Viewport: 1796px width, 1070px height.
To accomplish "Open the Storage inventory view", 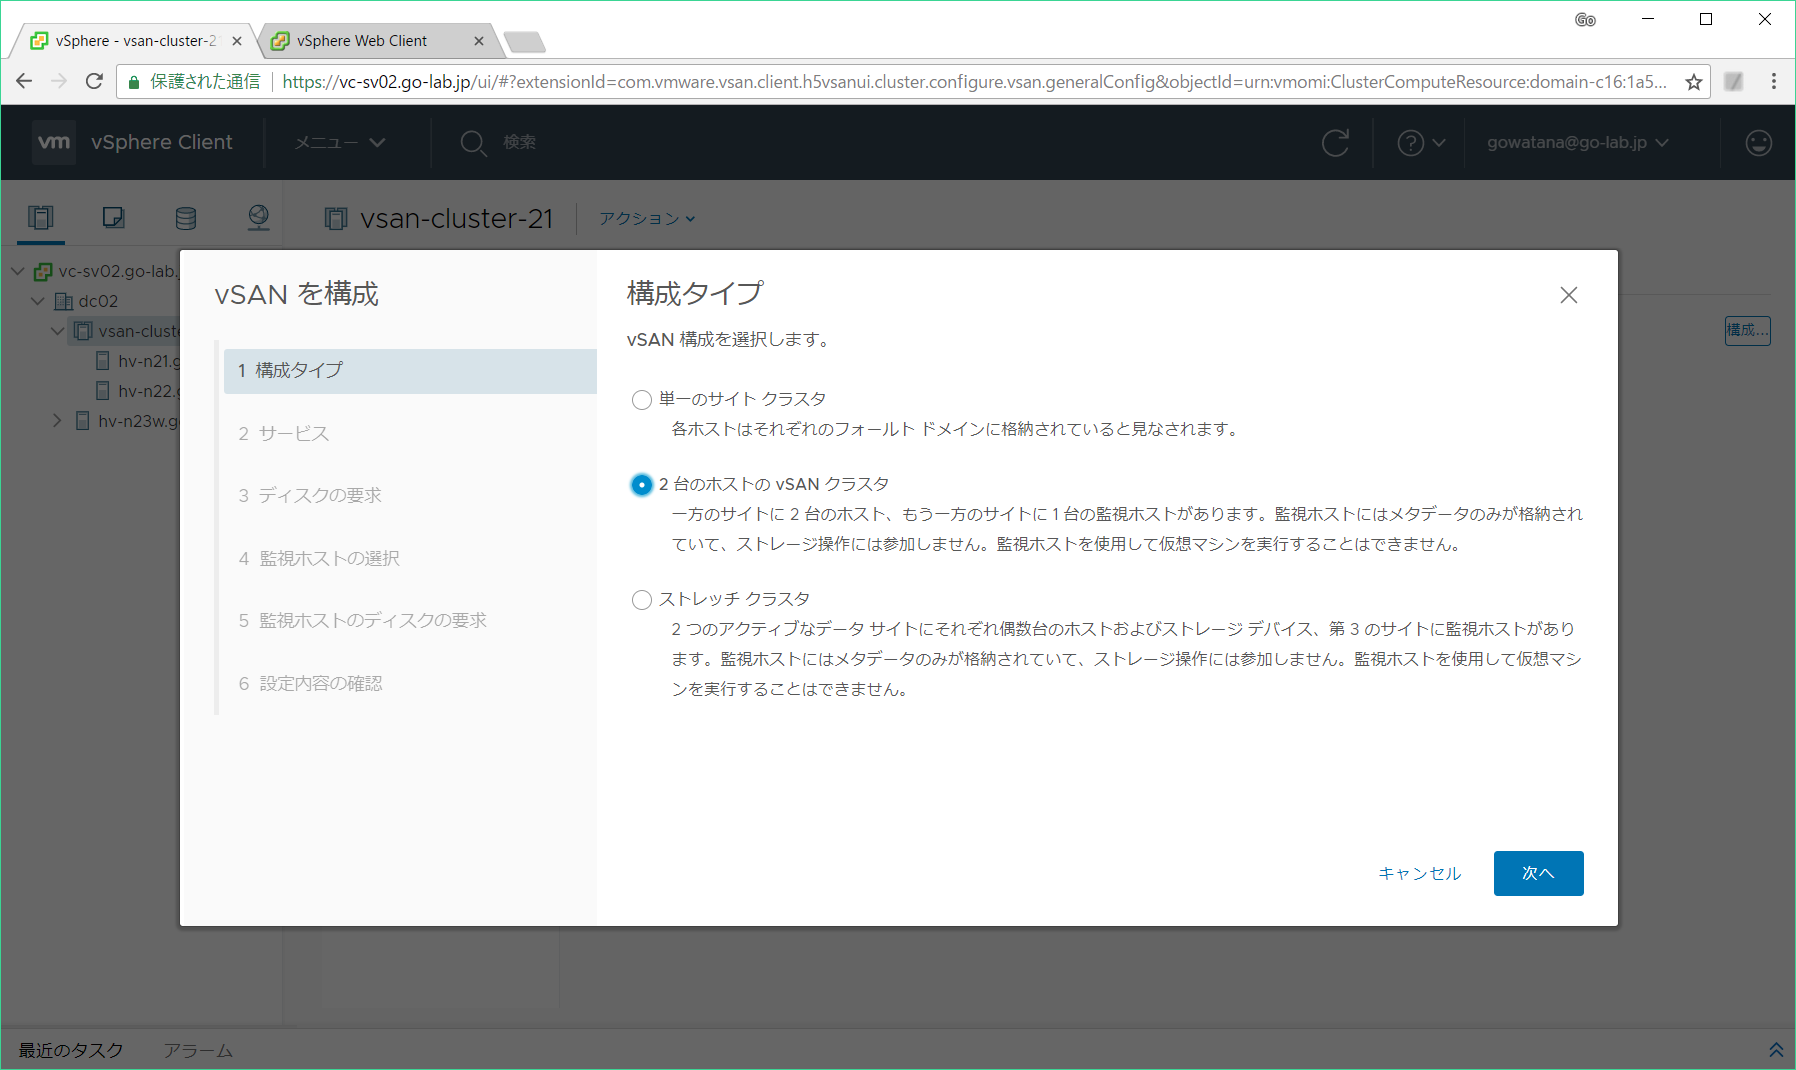I will pos(186,217).
